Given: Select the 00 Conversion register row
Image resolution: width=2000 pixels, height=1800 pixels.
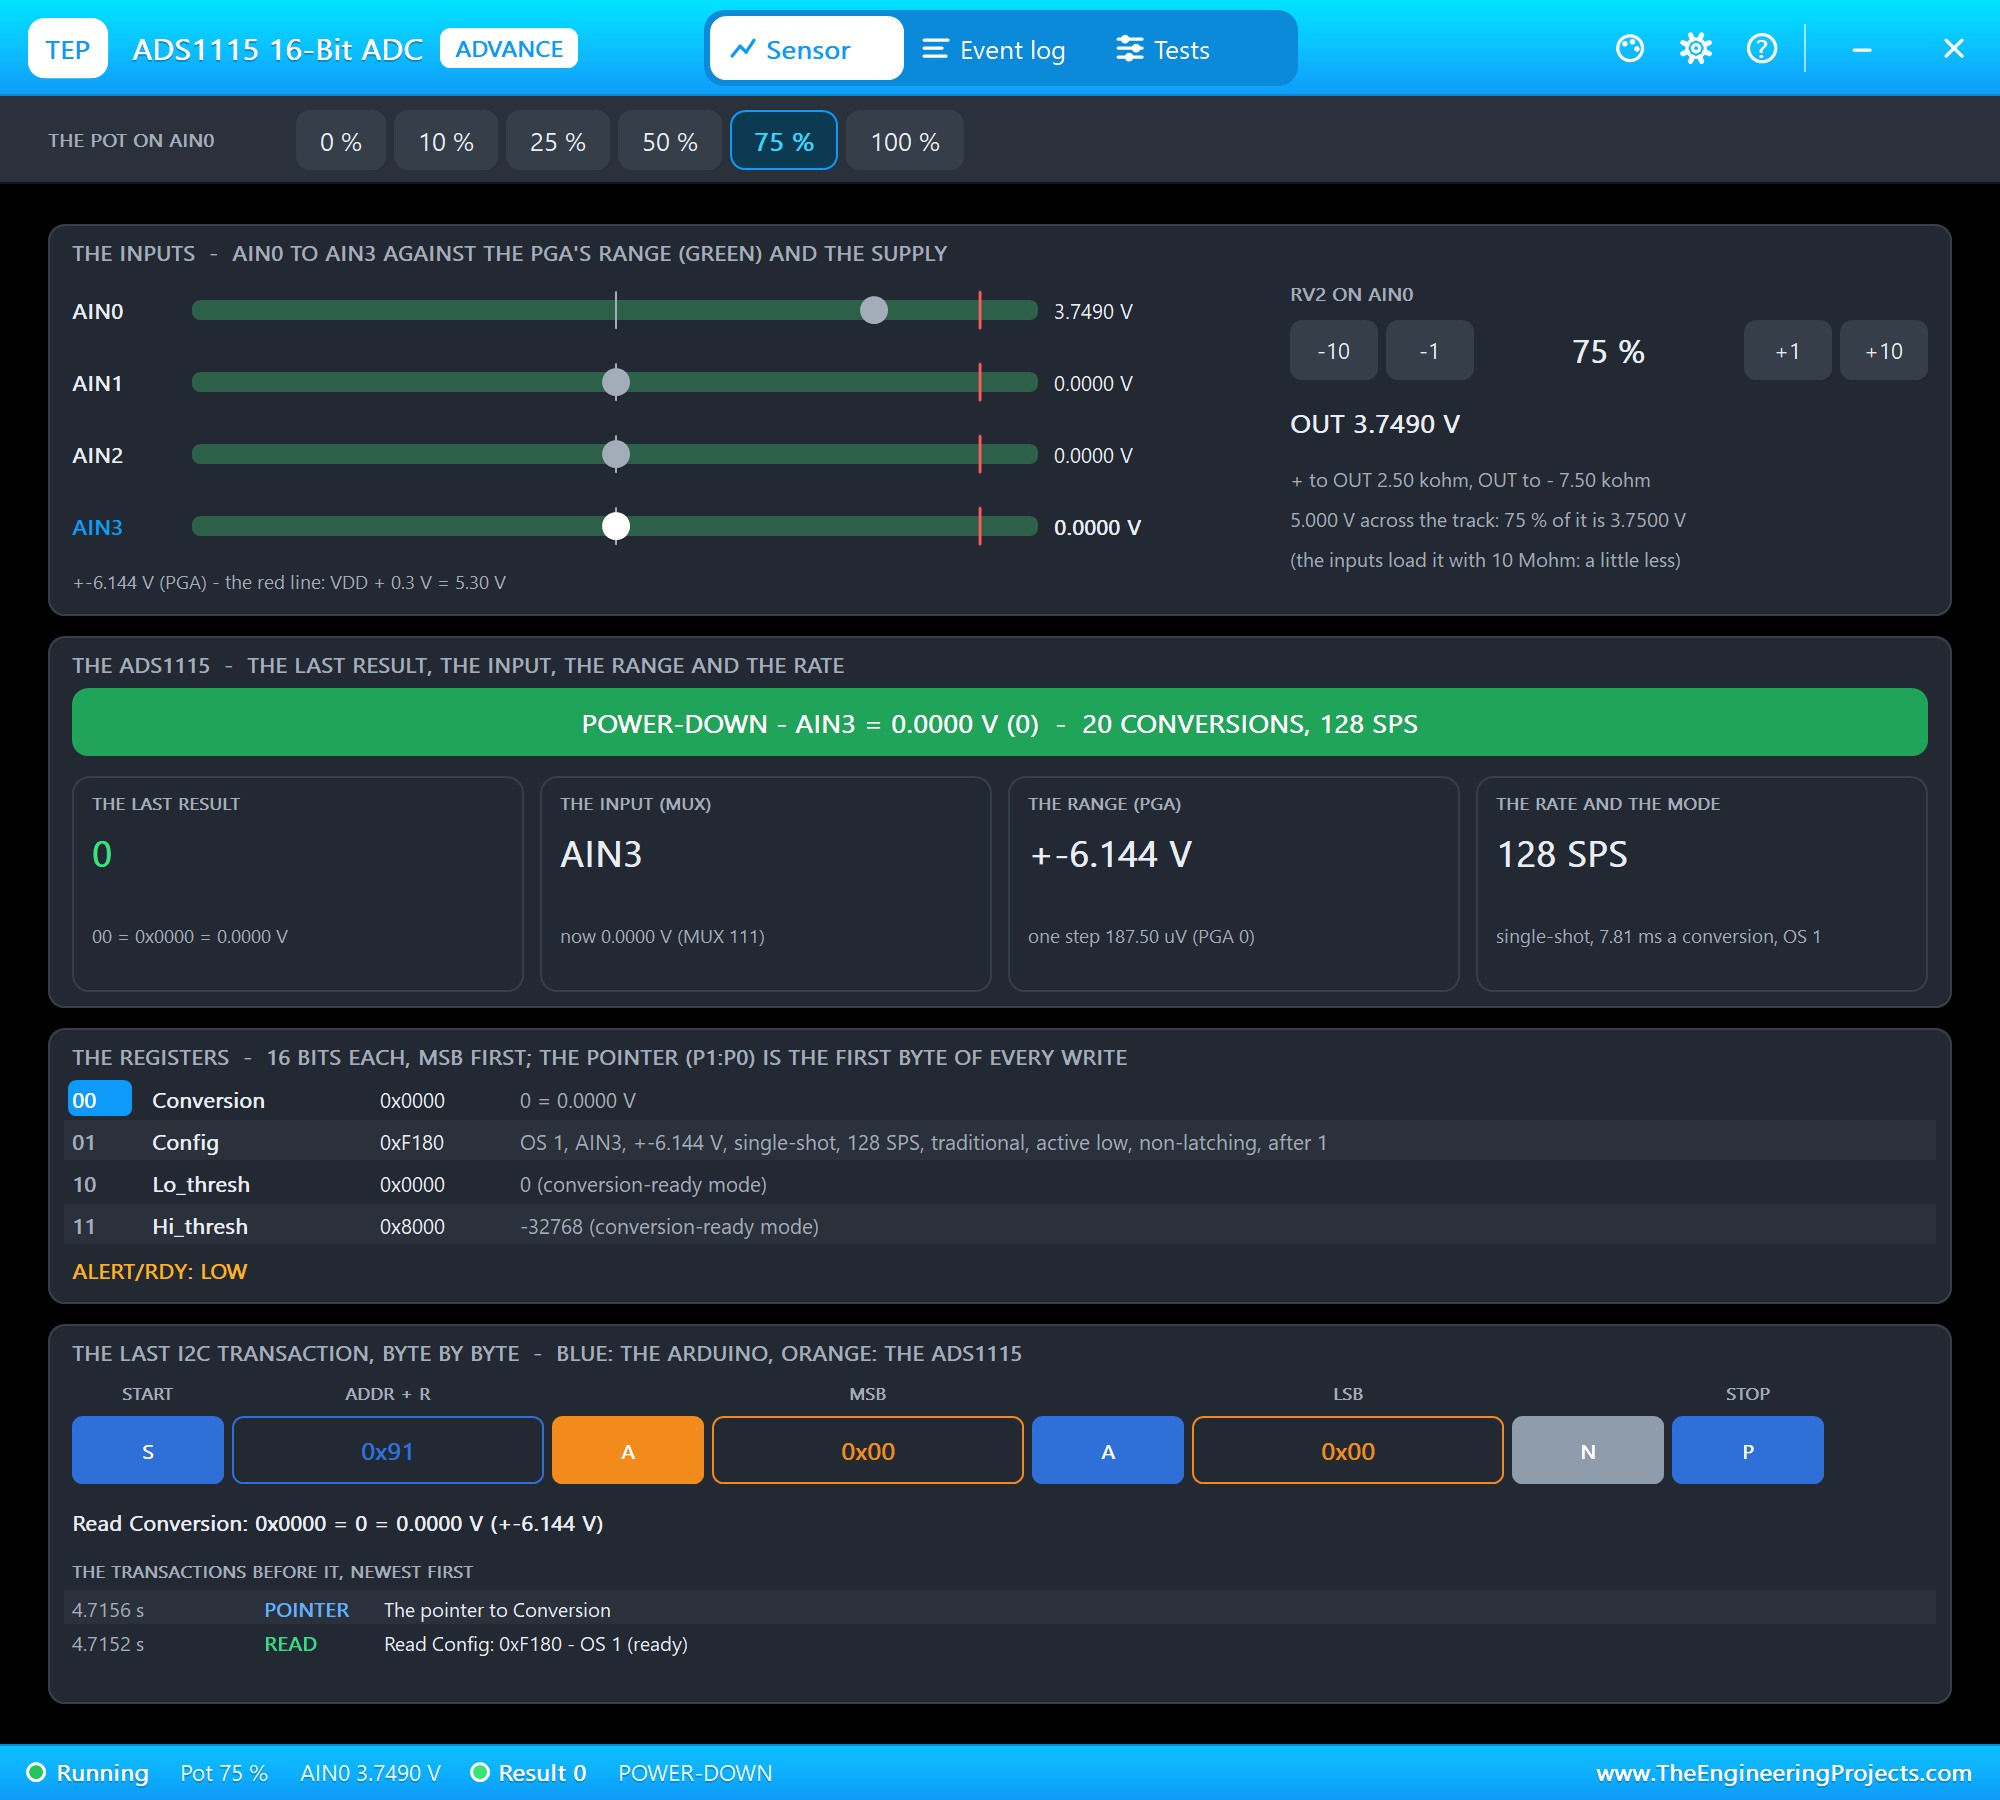Looking at the screenshot, I should (1000, 1100).
